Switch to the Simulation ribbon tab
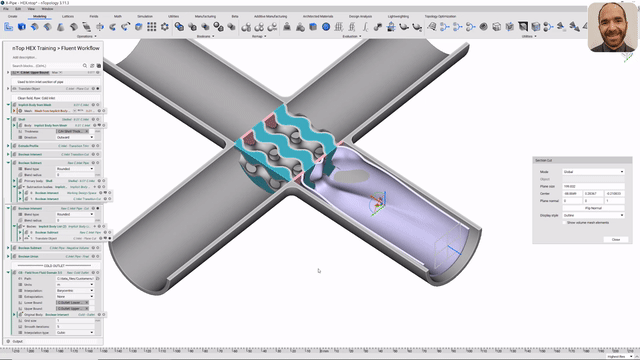This screenshot has height=360, width=640. coord(145,16)
